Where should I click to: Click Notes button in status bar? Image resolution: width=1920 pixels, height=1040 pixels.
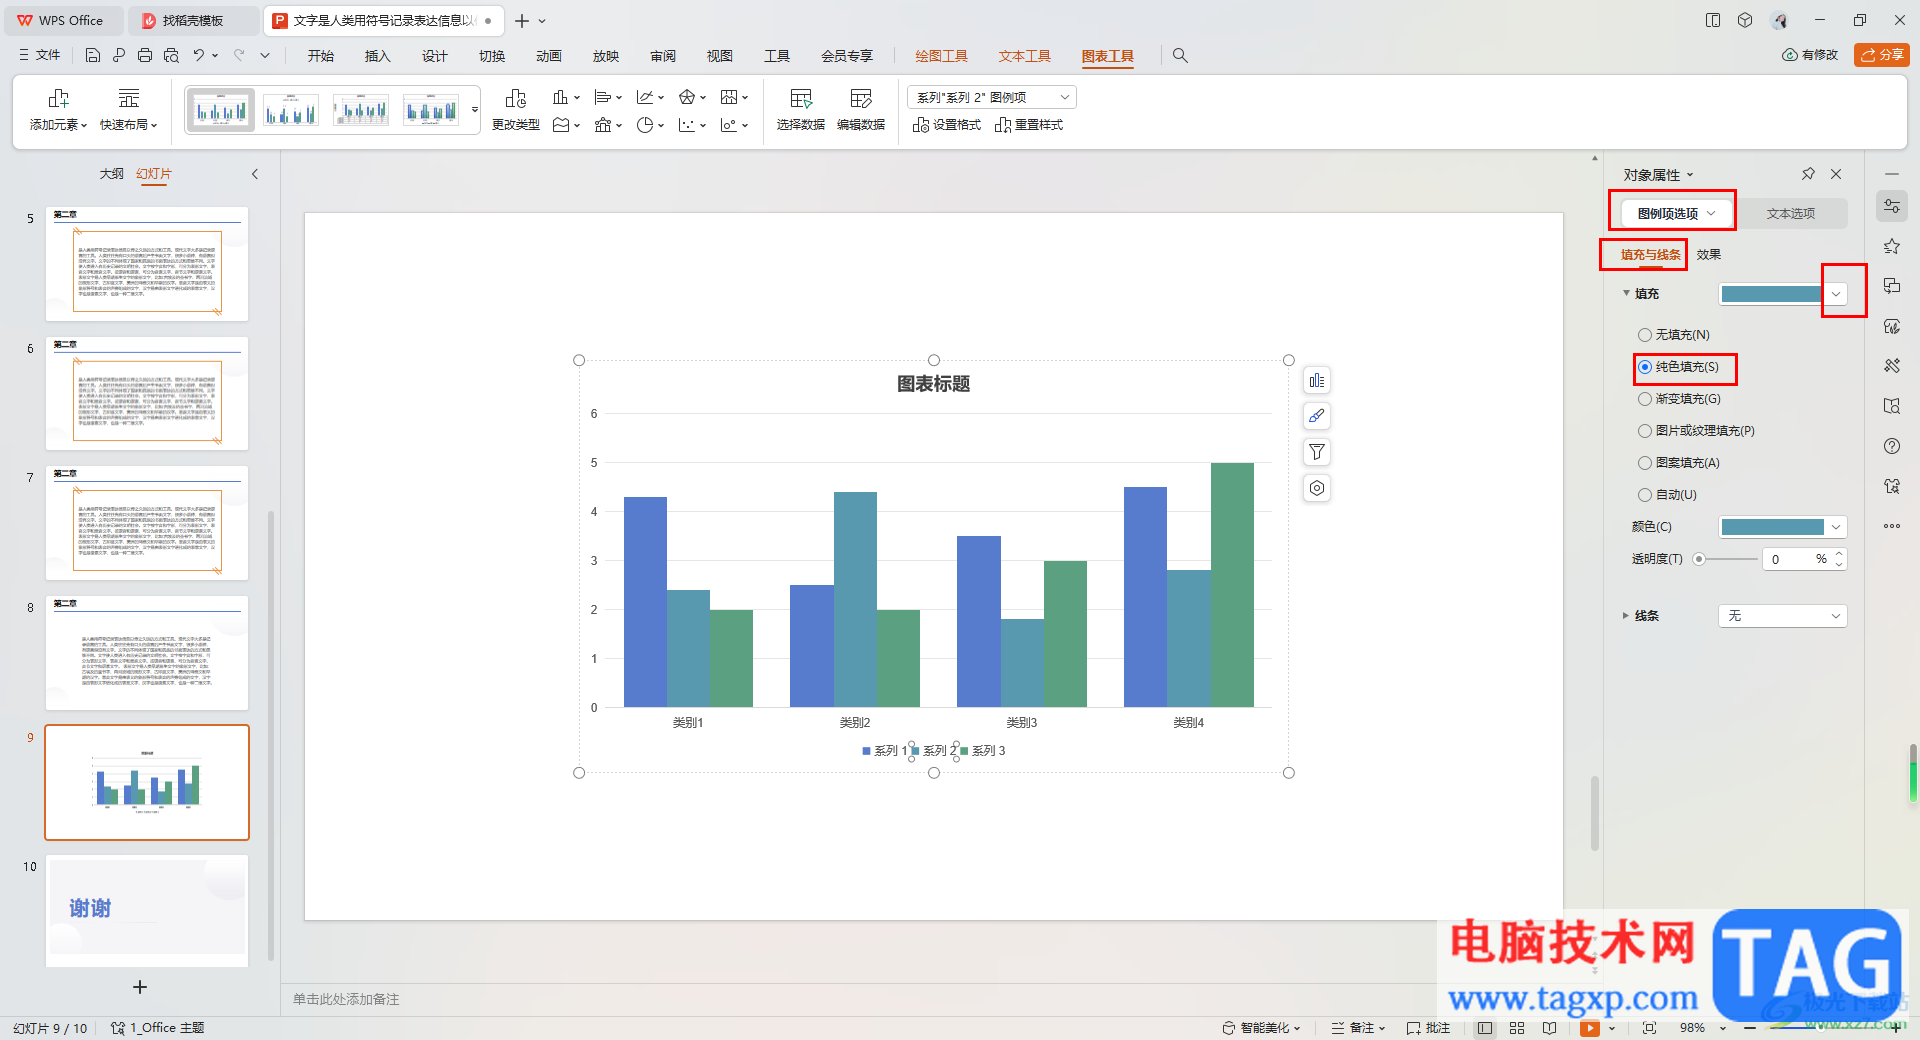click(1358, 1028)
